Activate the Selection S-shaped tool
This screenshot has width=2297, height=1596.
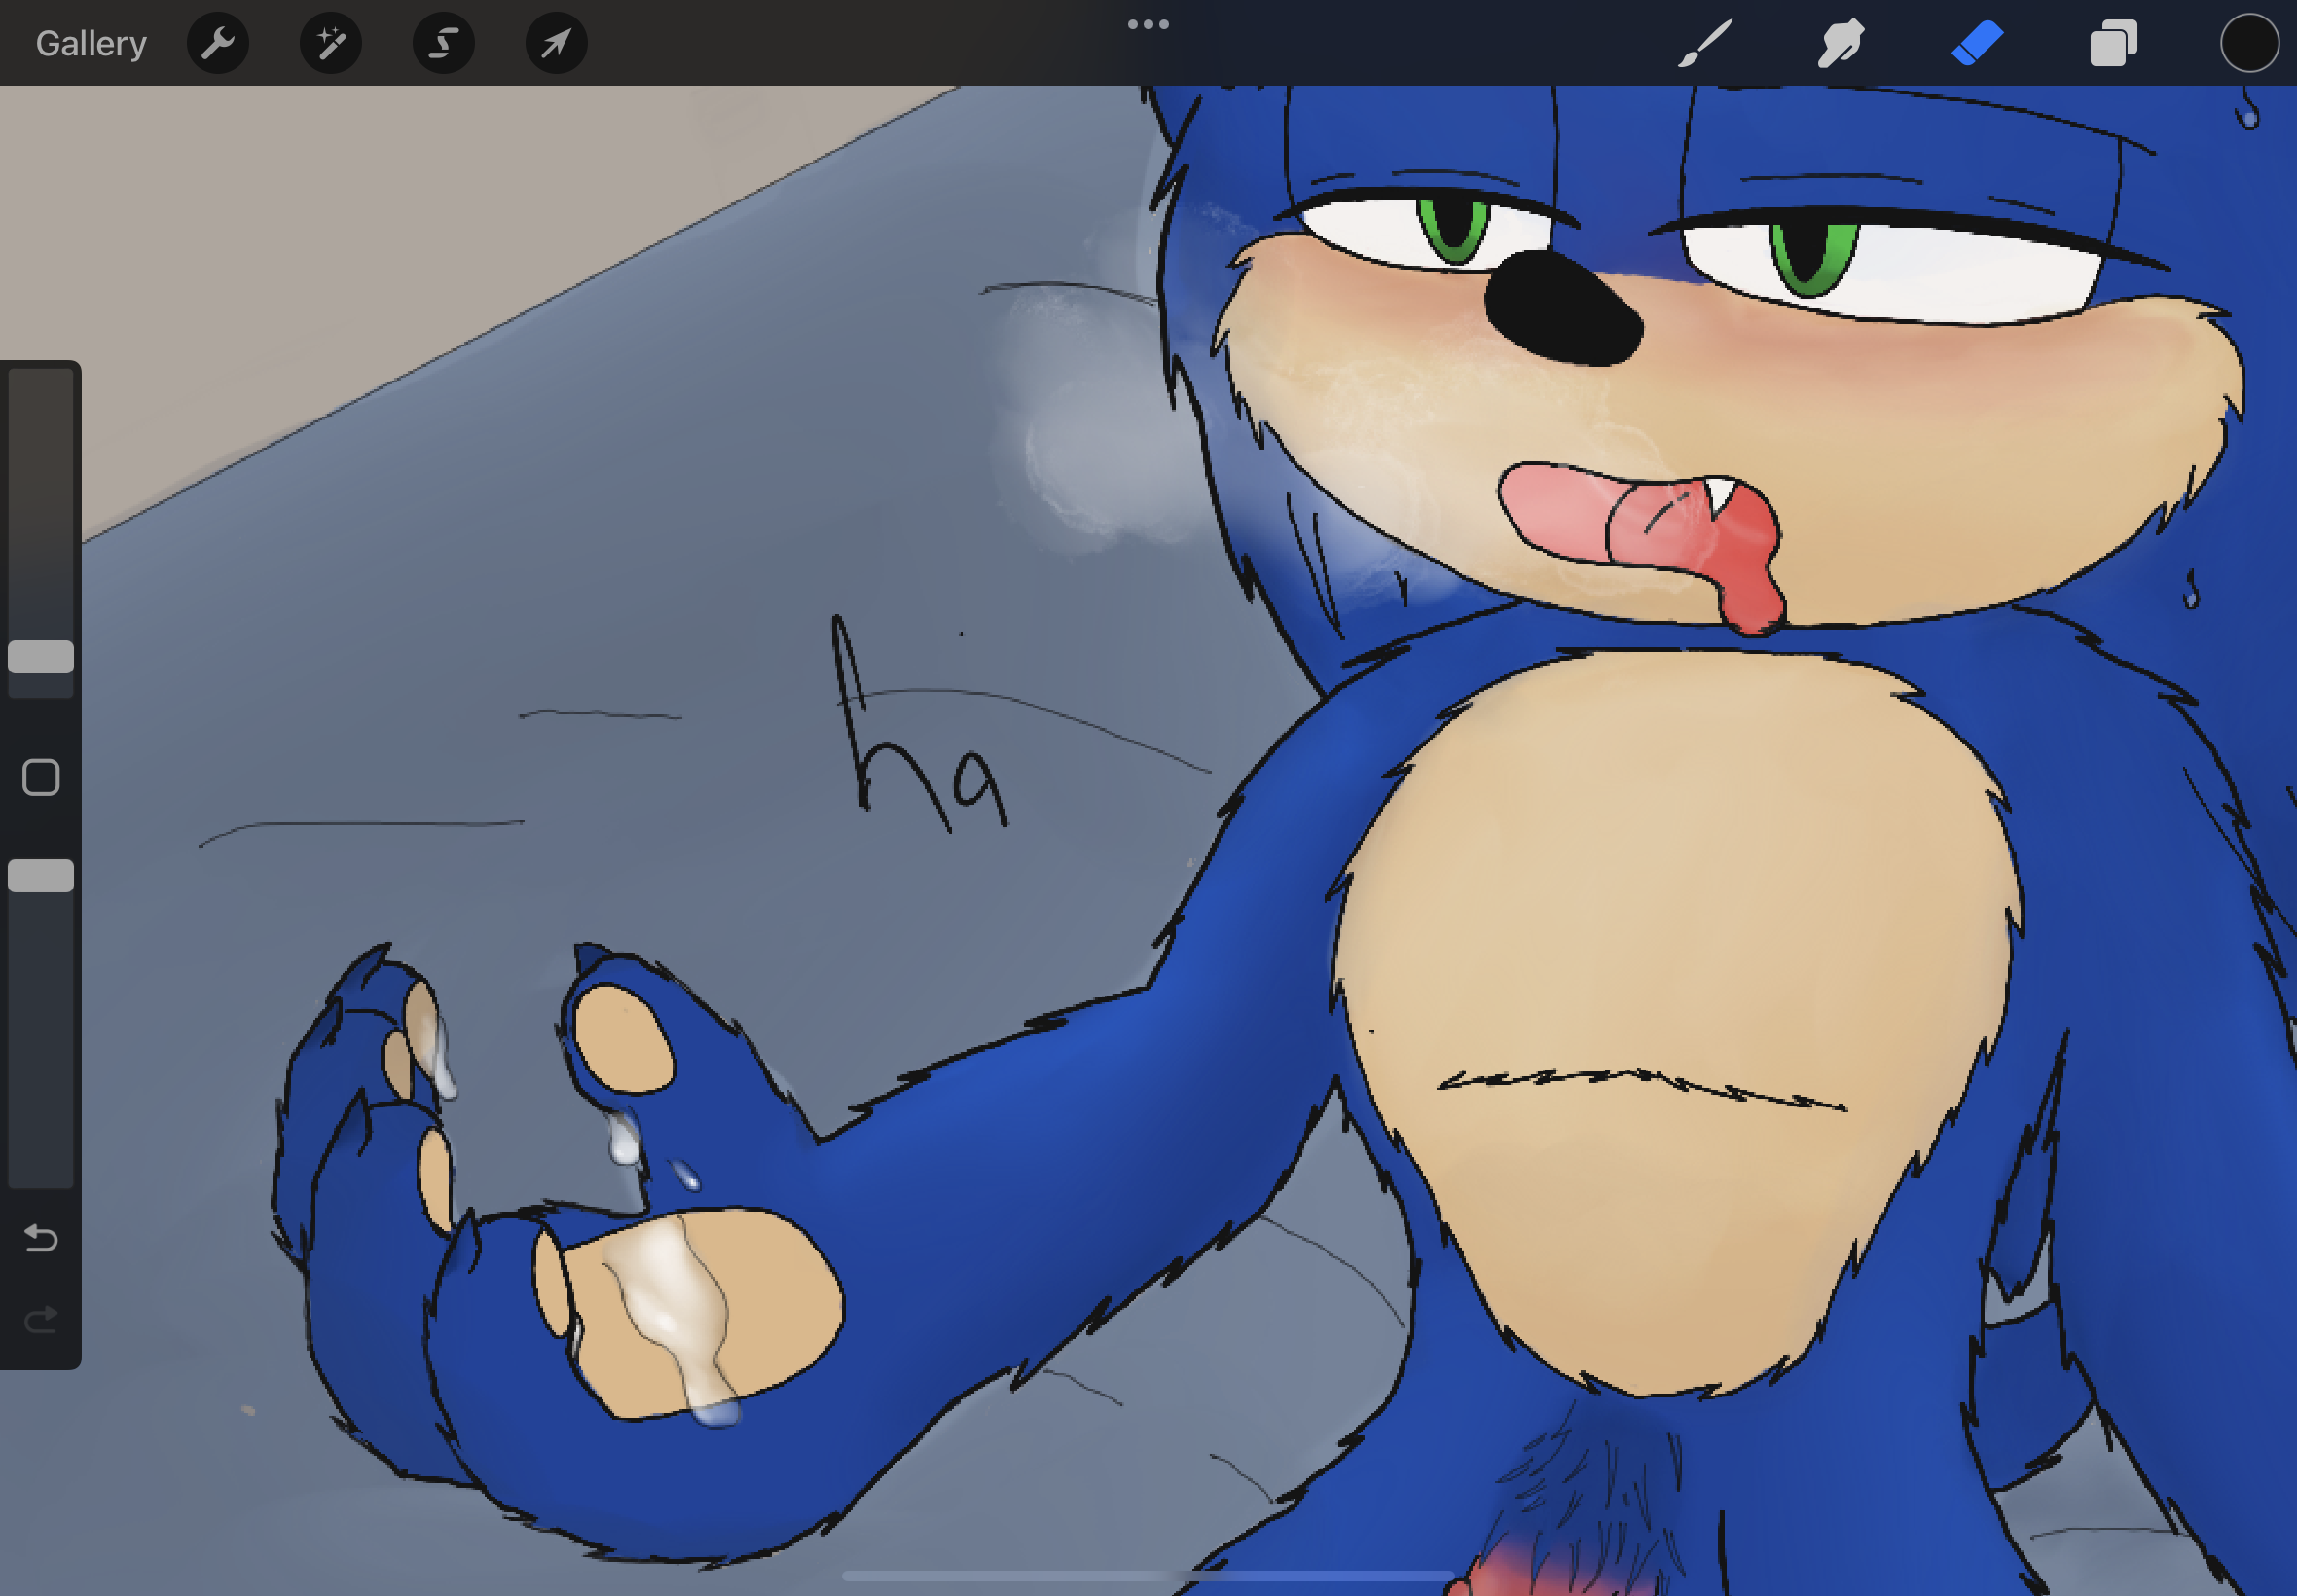click(x=444, y=43)
